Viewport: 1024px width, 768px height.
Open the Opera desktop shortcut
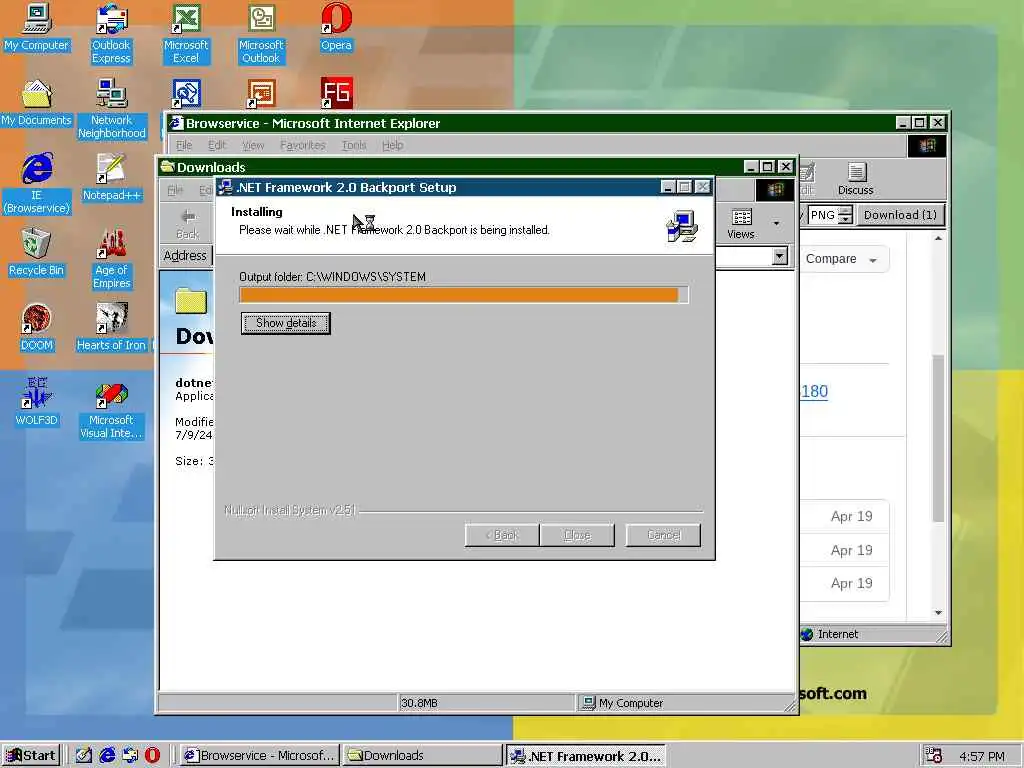336,27
